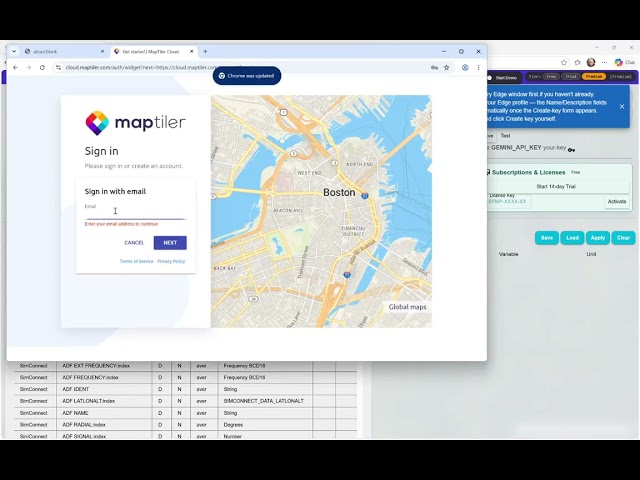Click the Load button
The height and width of the screenshot is (480, 640).
(572, 238)
